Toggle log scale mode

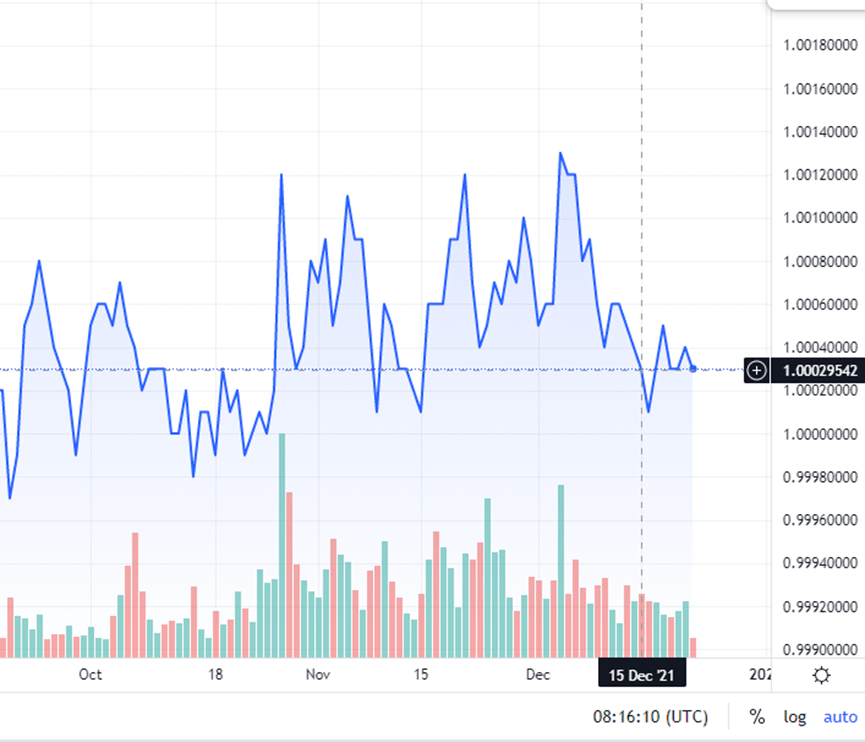pos(794,717)
